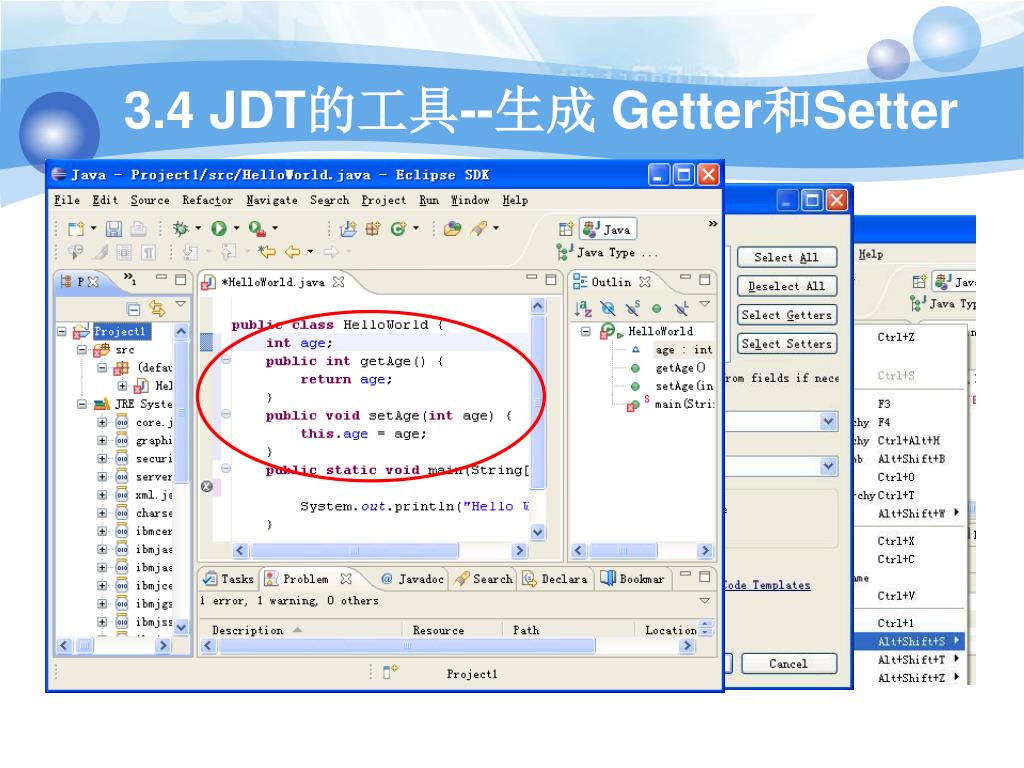
Task: Click the External Tools run icon
Action: [x=257, y=228]
